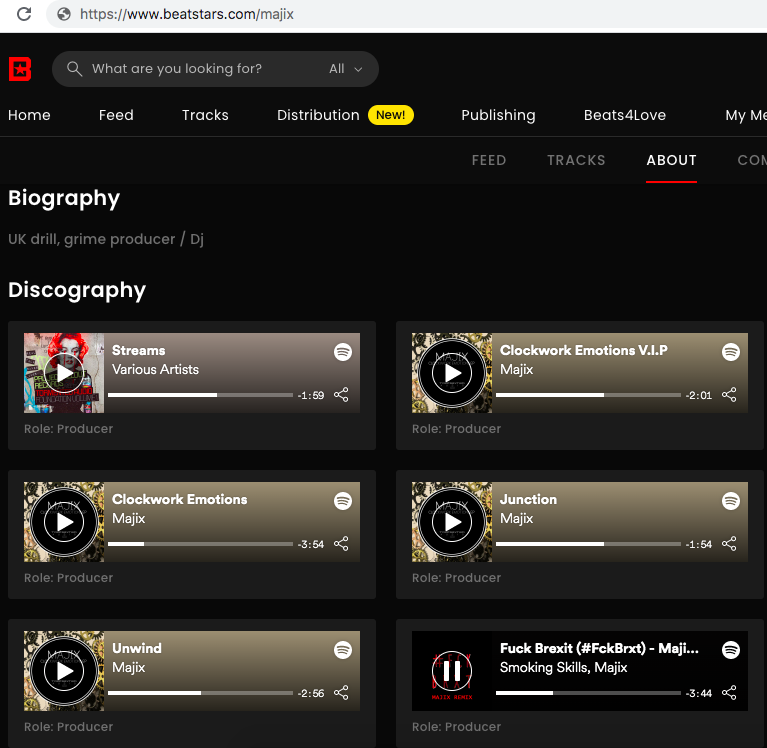Seek within Clockwork Emotions V.I.P progress bar

pos(588,395)
